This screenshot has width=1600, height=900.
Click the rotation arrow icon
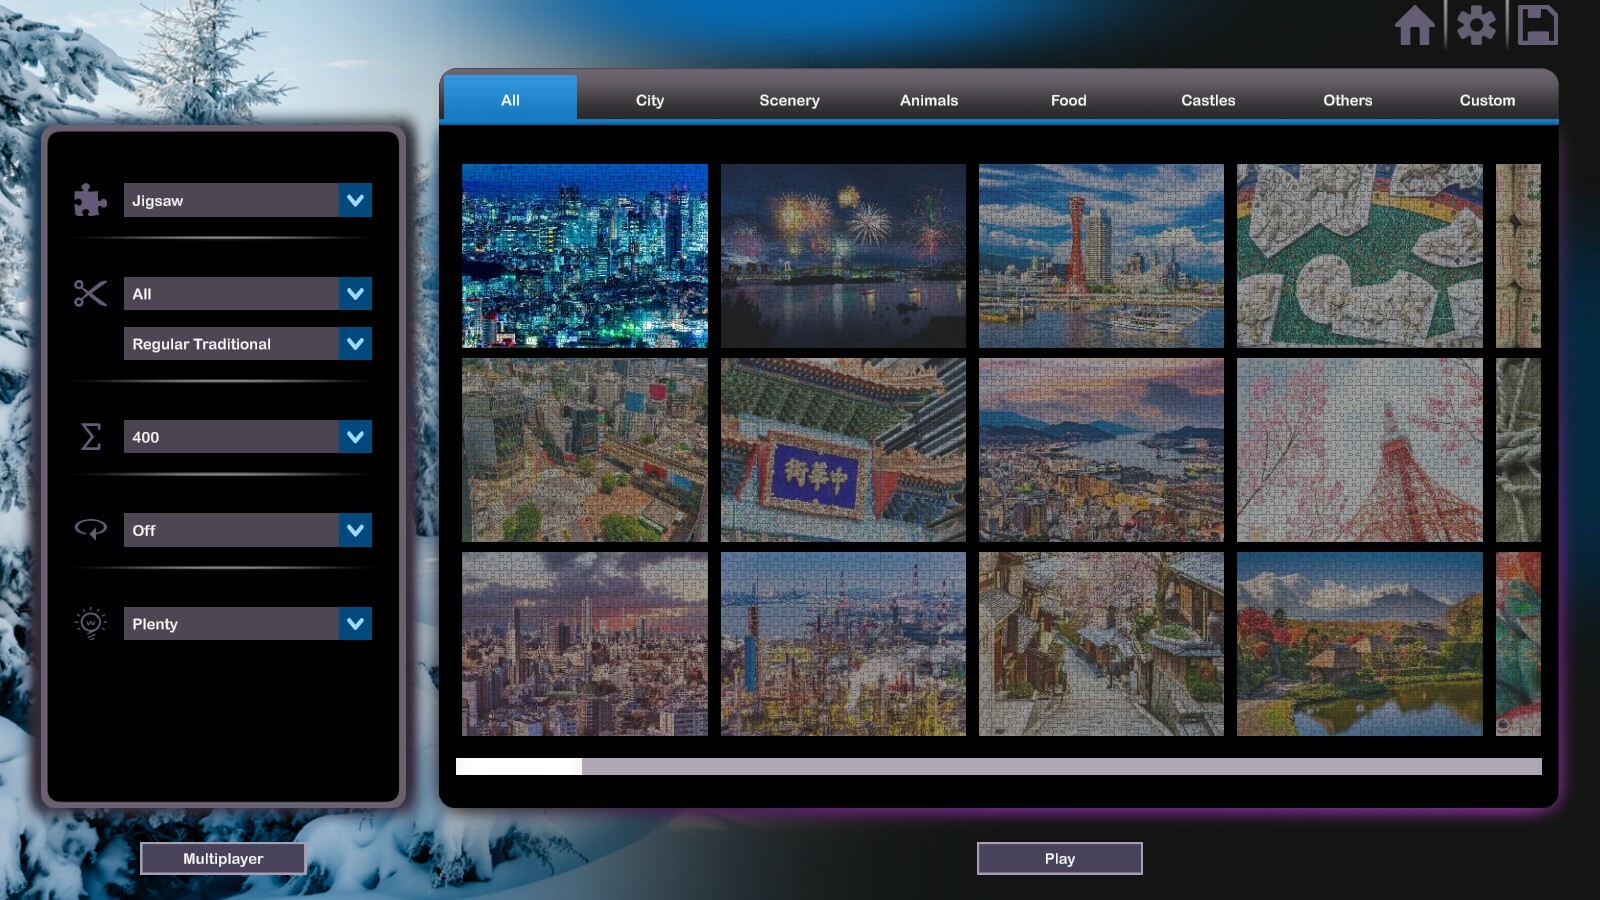(90, 530)
